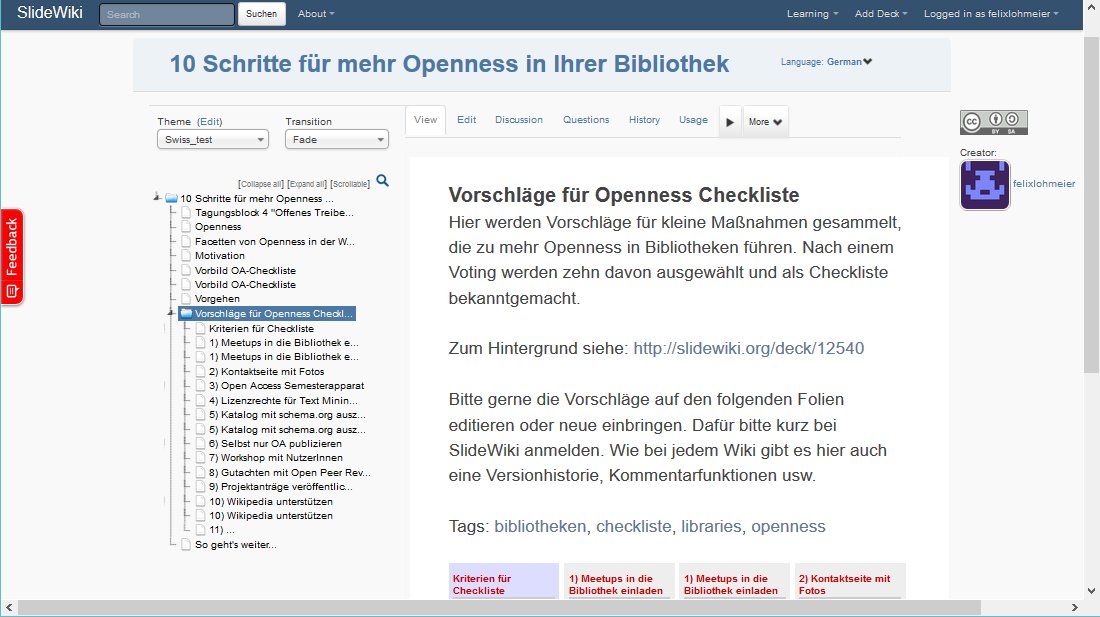This screenshot has height=617, width=1100.
Task: Click the vertical scrollbar down arrow
Action: click(1091, 590)
